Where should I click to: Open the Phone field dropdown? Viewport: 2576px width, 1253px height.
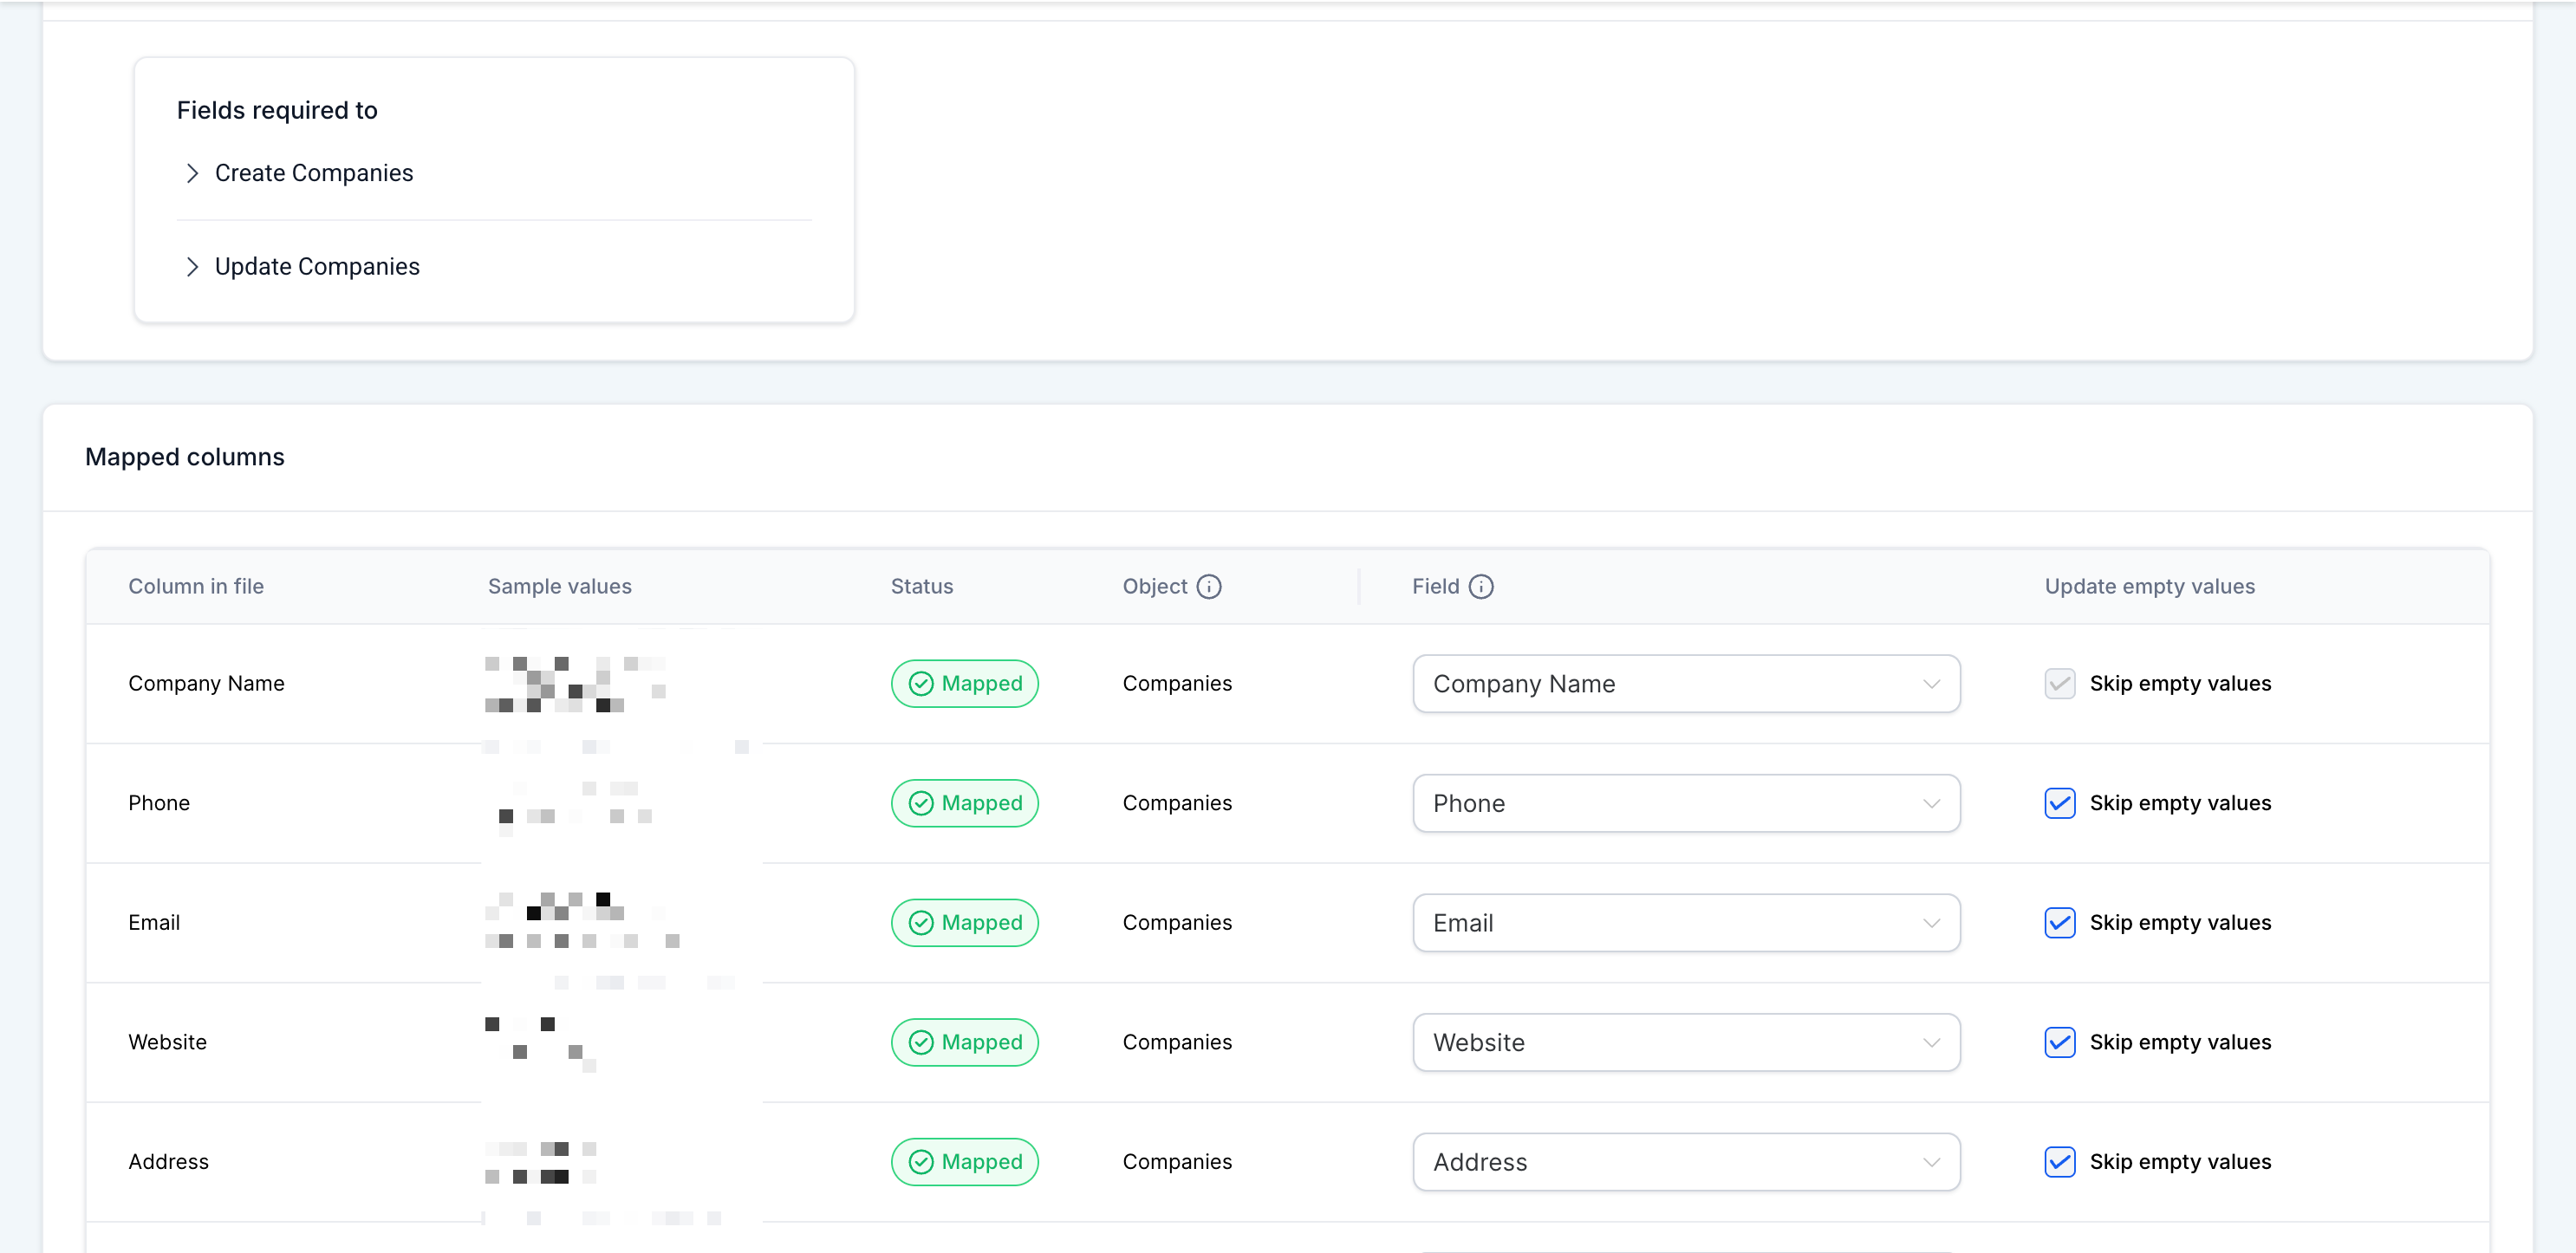pyautogui.click(x=1686, y=803)
